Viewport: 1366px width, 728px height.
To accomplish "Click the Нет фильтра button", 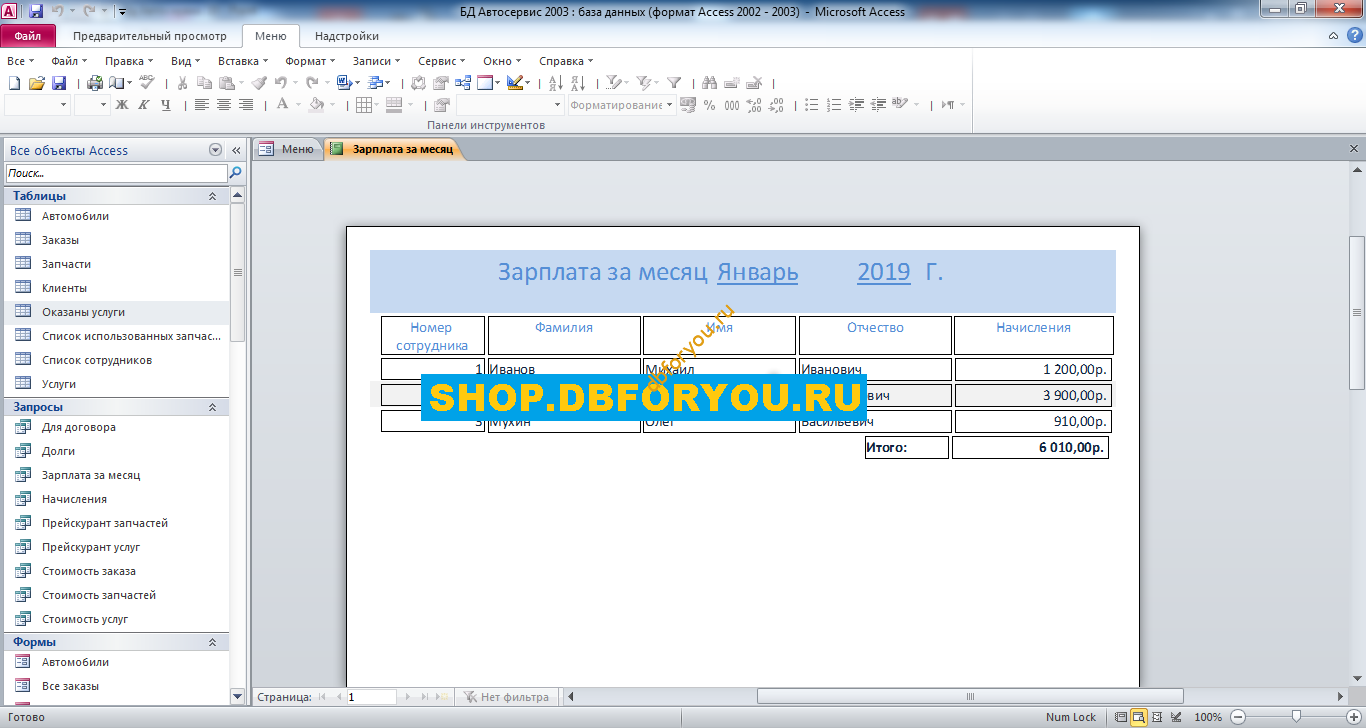I will pyautogui.click(x=506, y=697).
